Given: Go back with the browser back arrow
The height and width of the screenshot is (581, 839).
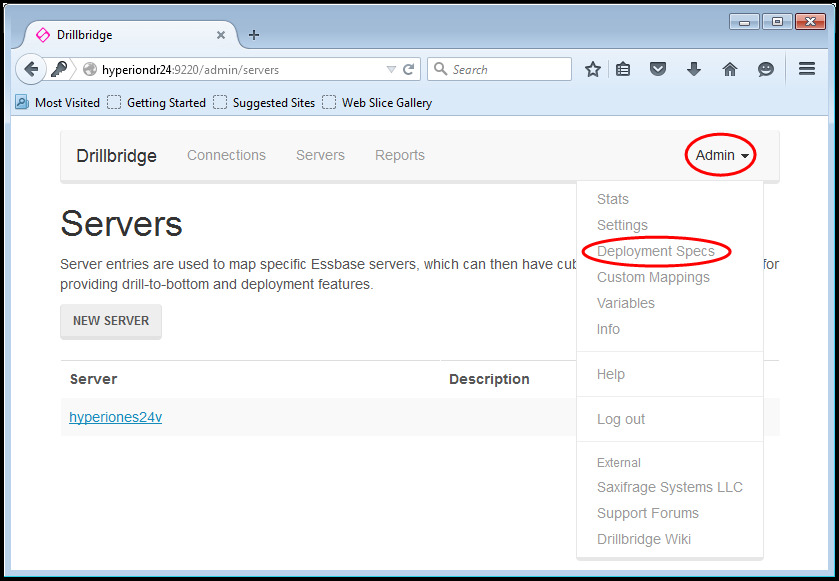Looking at the screenshot, I should click(30, 69).
